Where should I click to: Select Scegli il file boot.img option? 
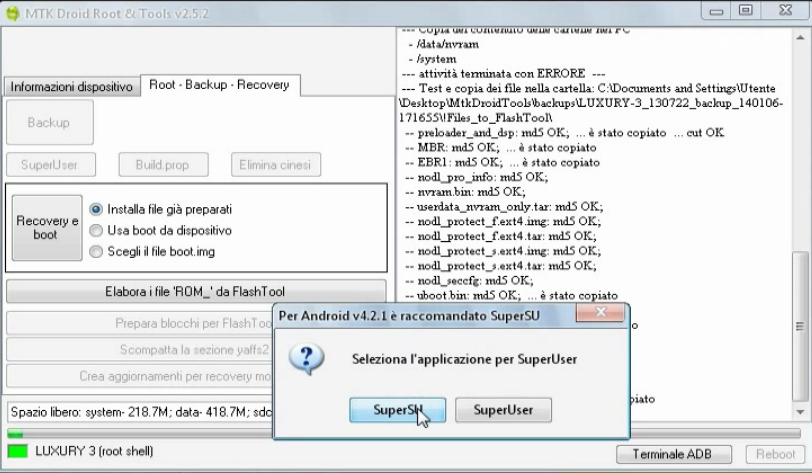coord(152,251)
